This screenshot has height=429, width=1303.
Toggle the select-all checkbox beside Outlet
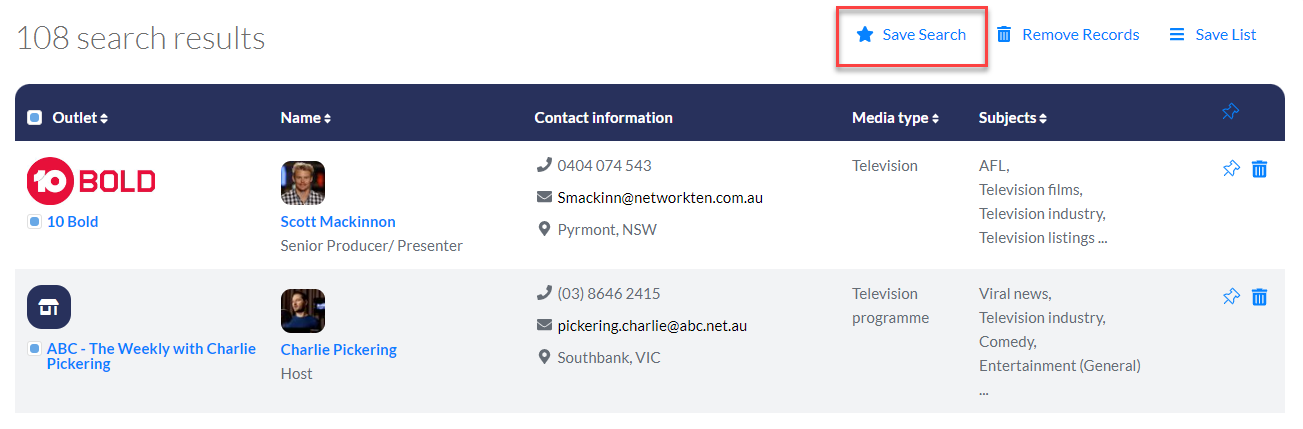point(35,118)
